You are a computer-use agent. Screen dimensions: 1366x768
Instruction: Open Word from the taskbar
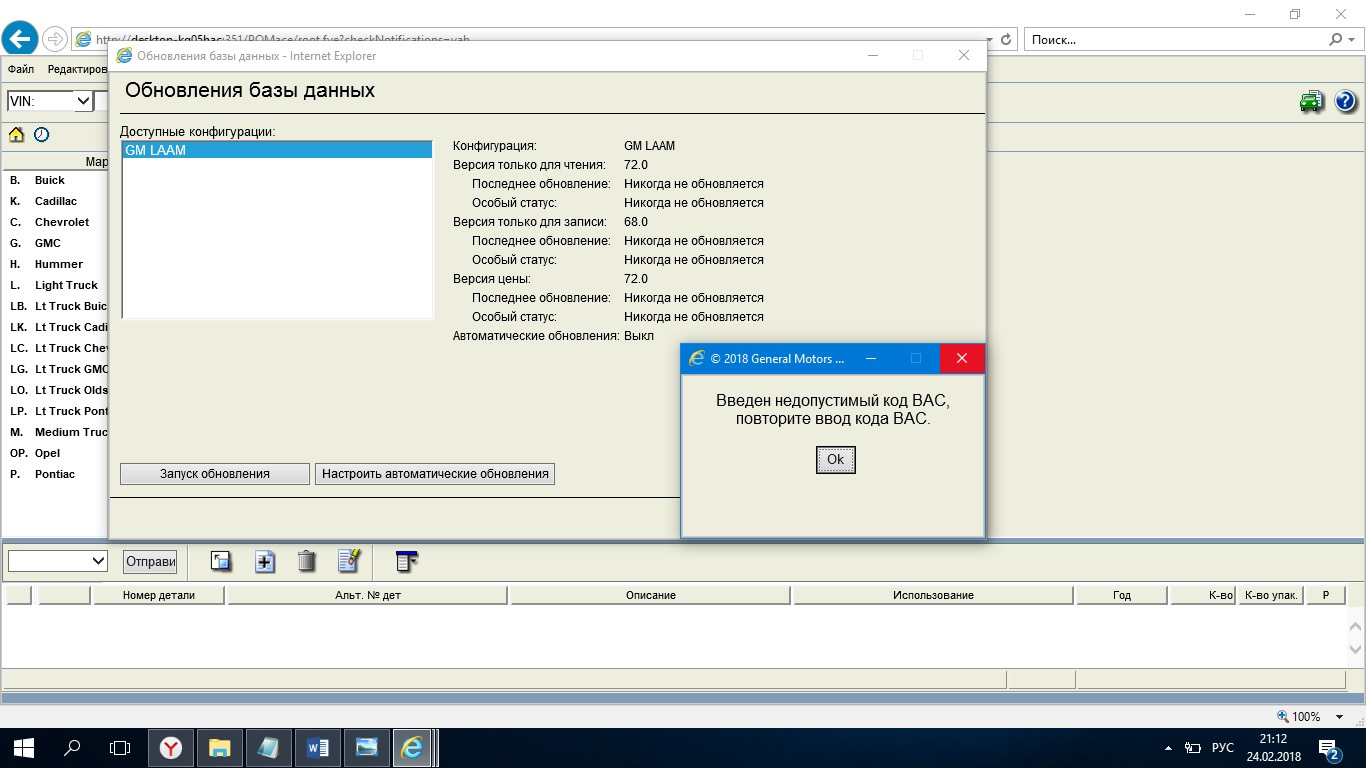pos(317,747)
